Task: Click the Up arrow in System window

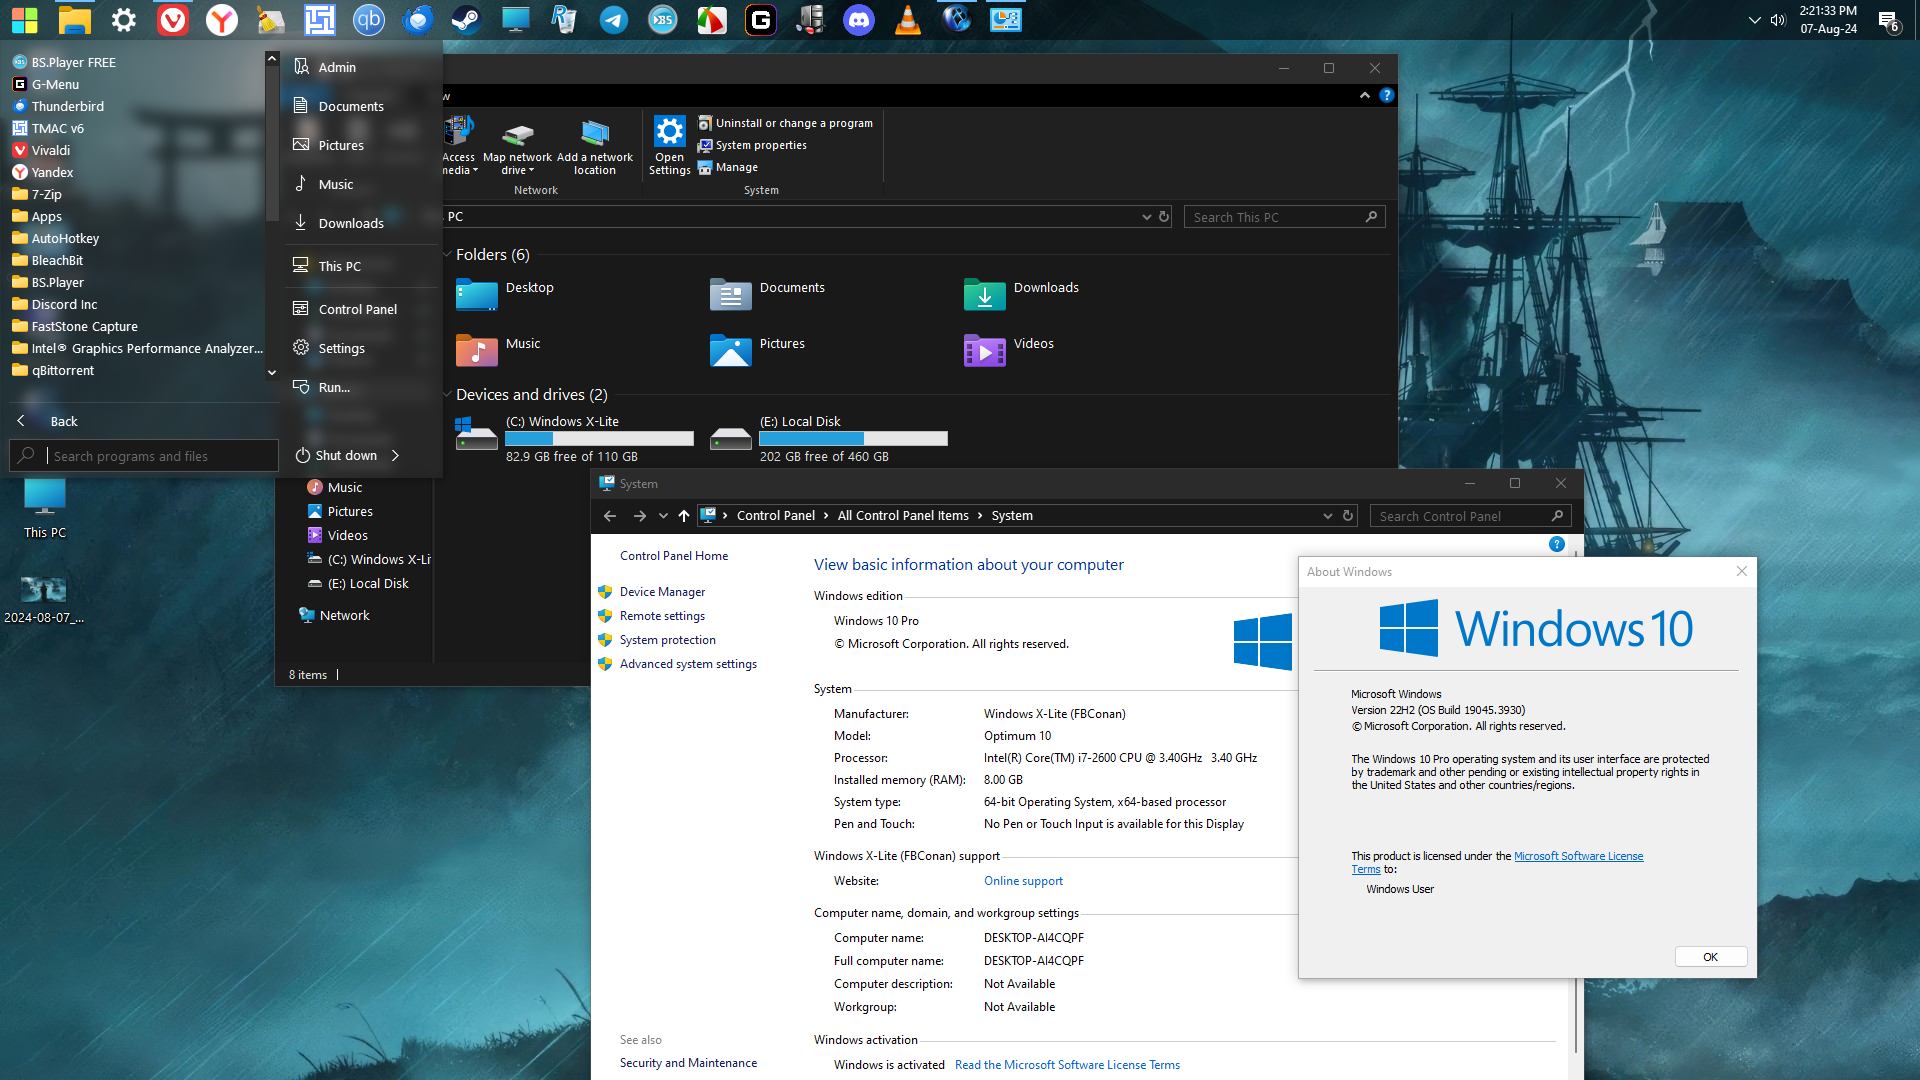Action: point(684,516)
